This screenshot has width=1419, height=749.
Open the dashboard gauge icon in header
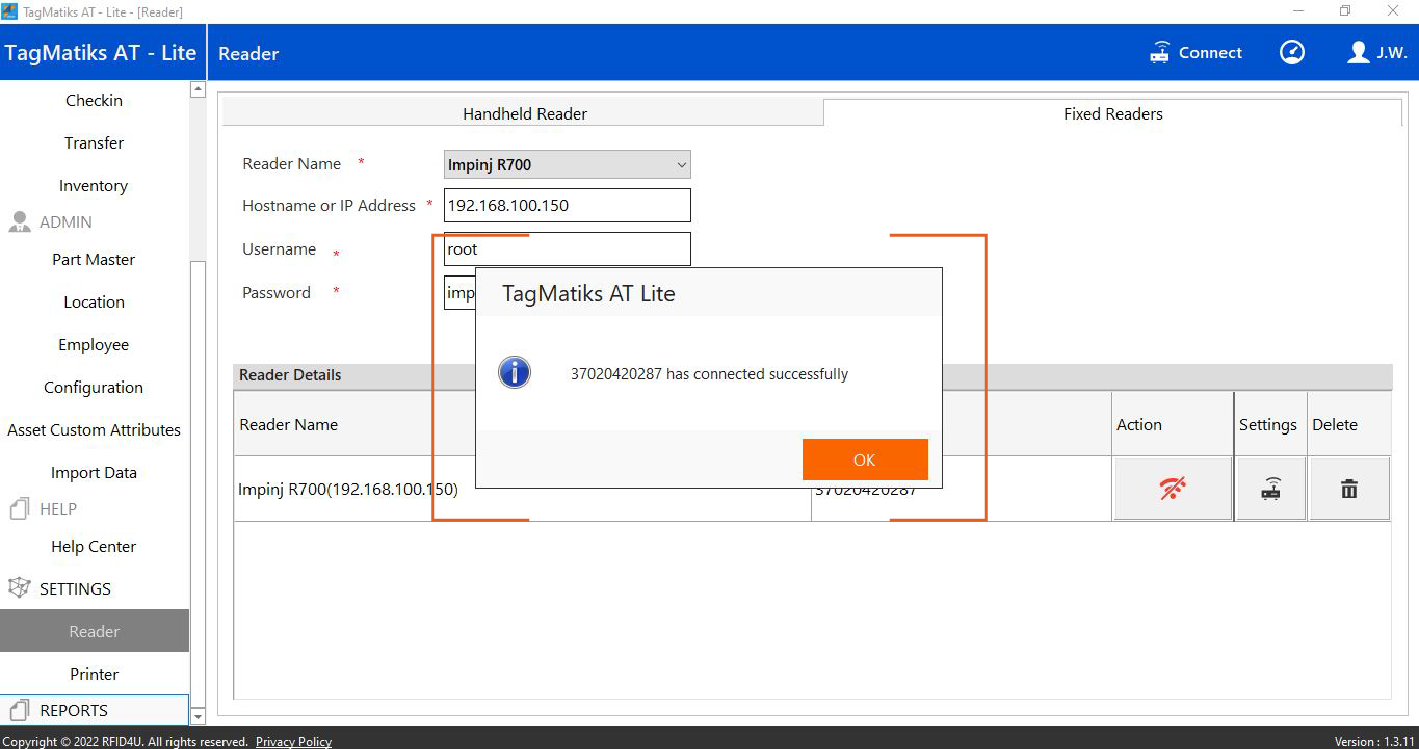tap(1292, 53)
